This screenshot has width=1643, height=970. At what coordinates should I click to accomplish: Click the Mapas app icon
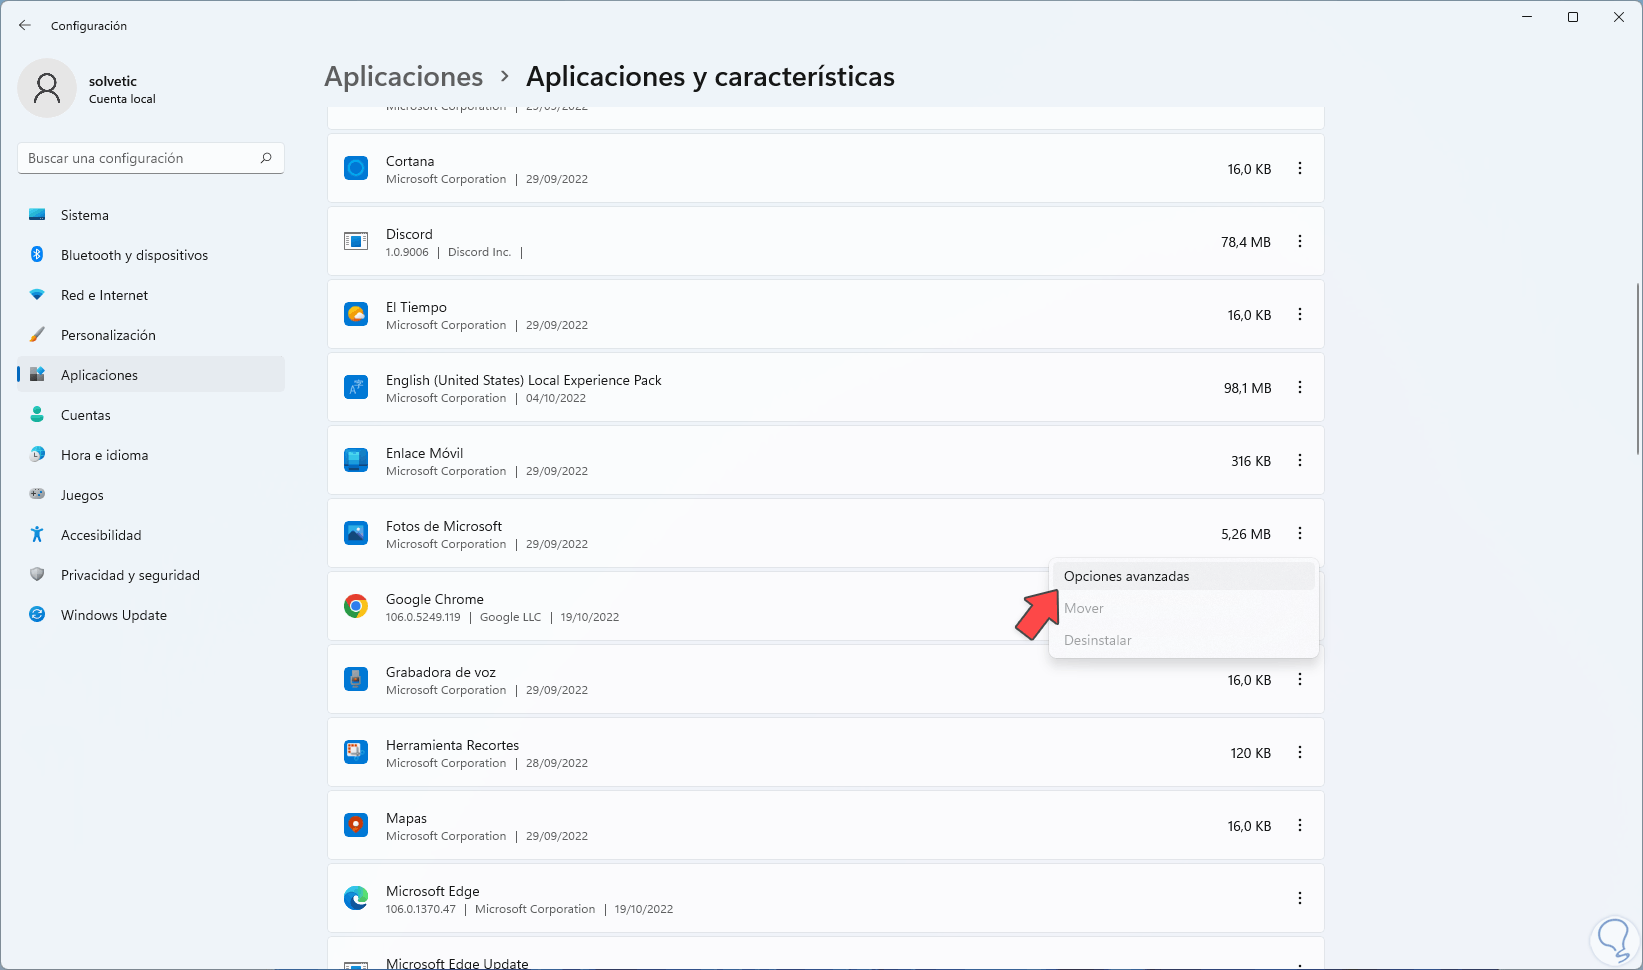[356, 825]
